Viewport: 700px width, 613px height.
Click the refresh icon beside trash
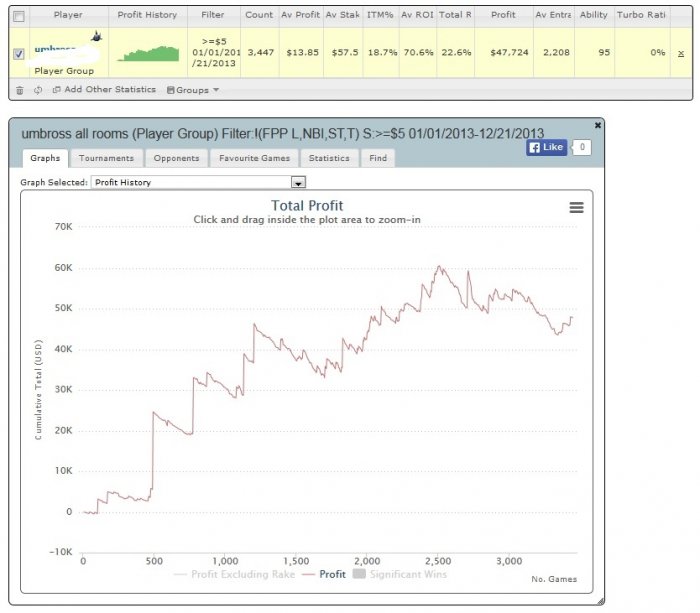(38, 90)
